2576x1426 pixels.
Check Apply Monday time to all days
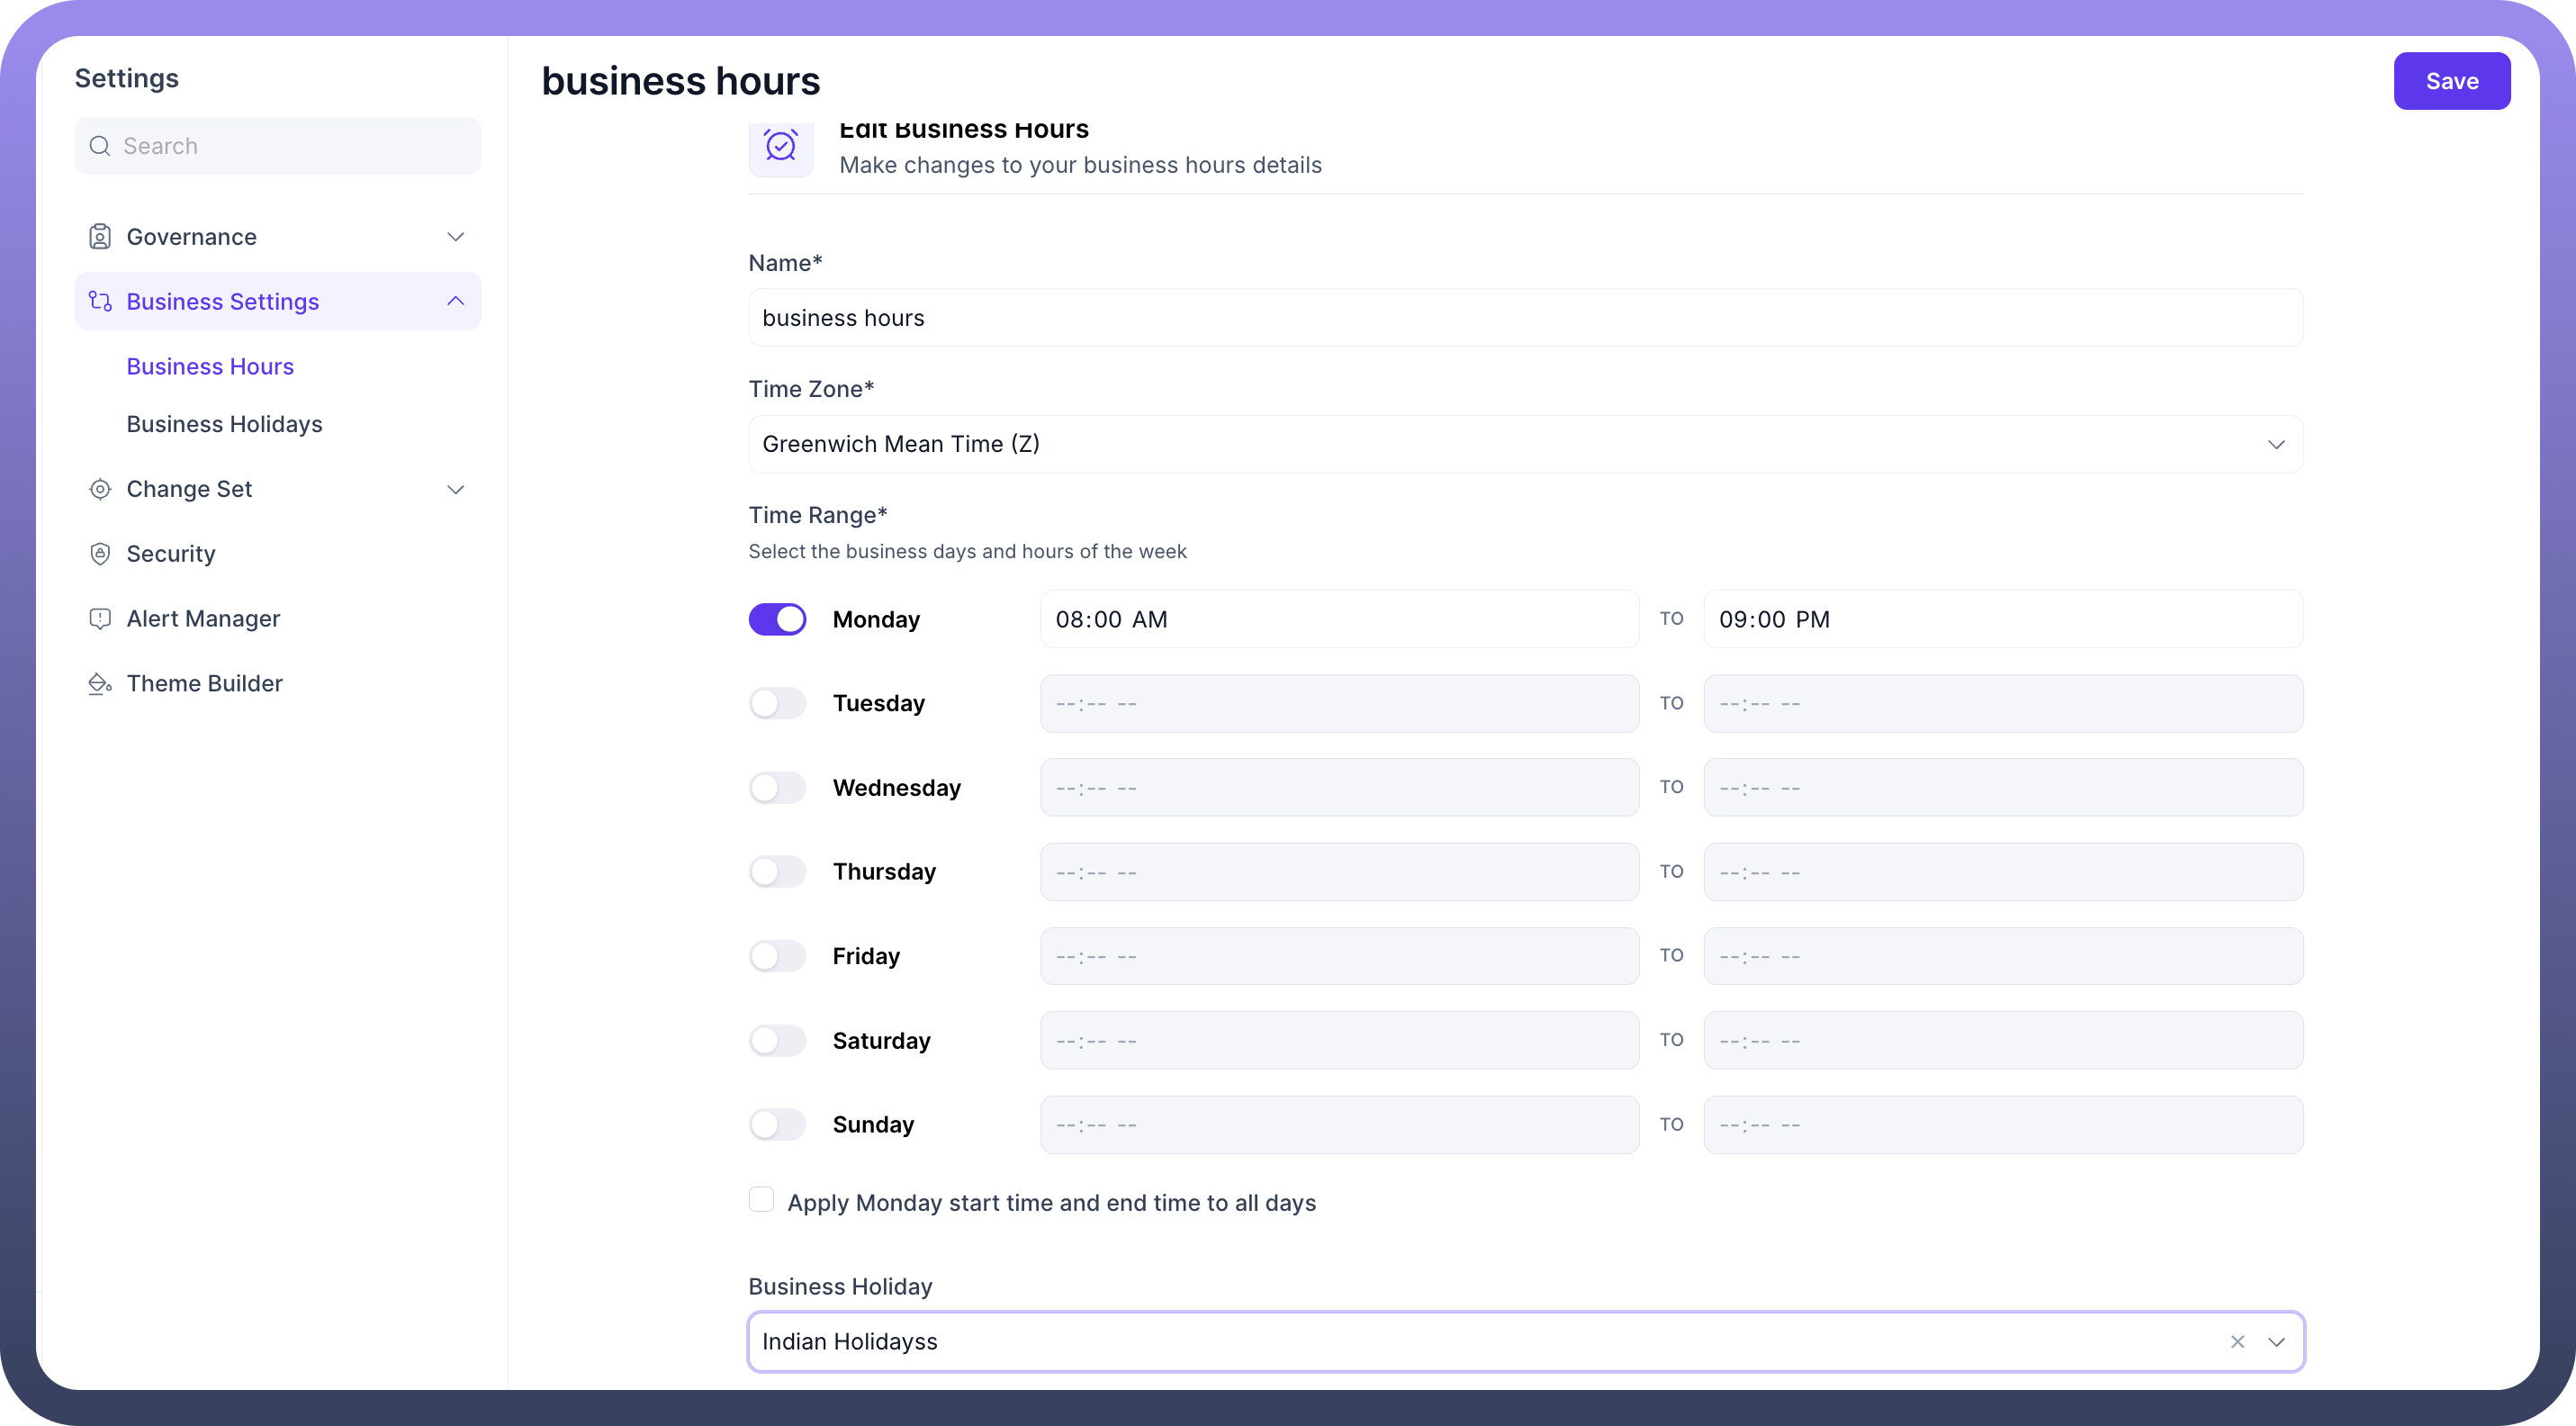(x=761, y=1200)
